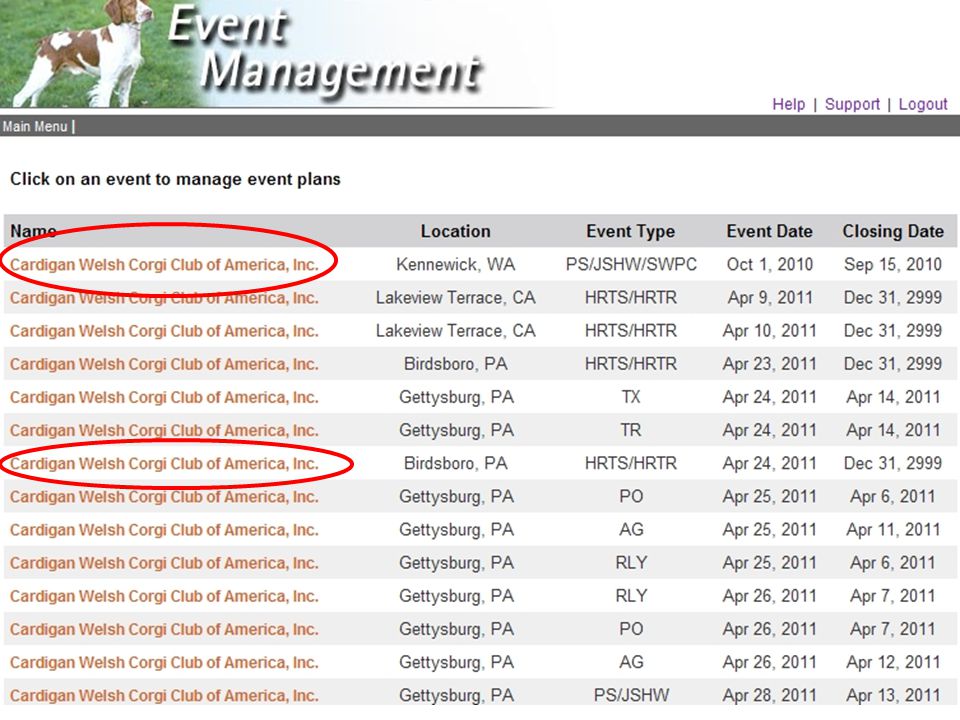Screen dimensions: 960x720
Task: Open the RLY event on Apr 26 name link
Action: coord(164,595)
